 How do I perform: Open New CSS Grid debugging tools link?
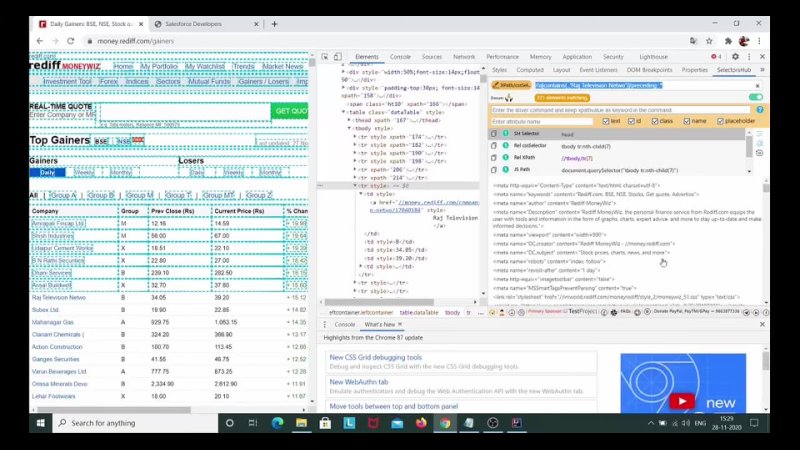coord(376,357)
